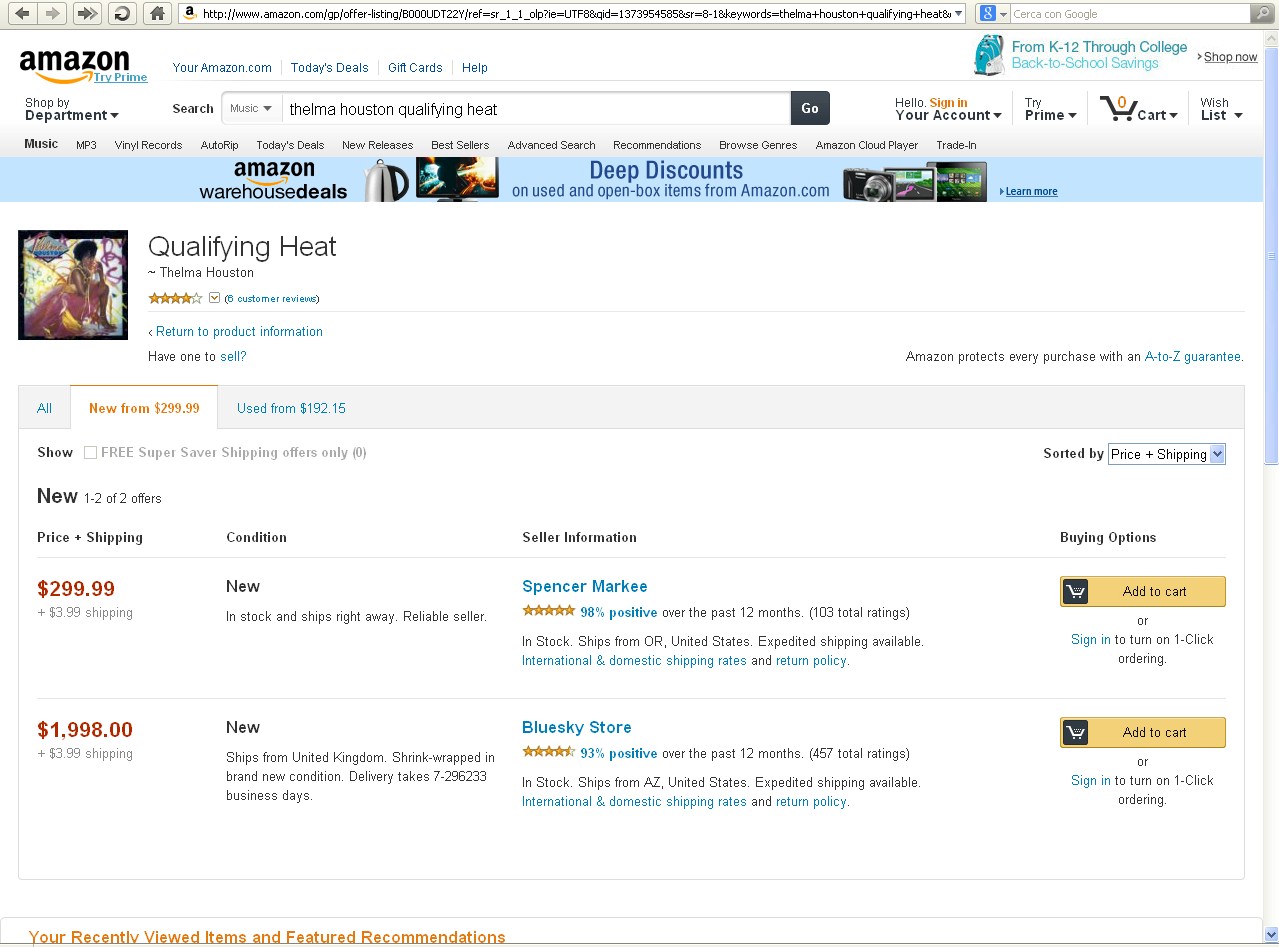
Task: Go to the browser home page icon
Action: (x=157, y=13)
